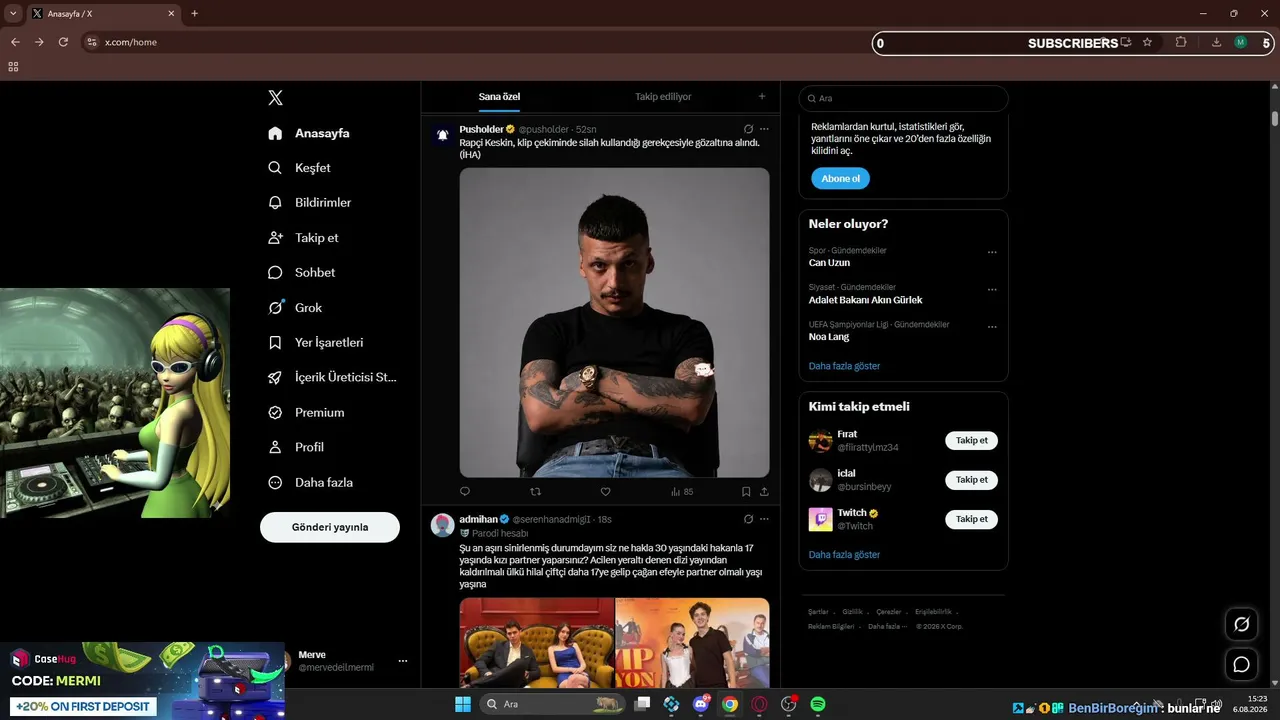Open the browser tab search dropdown
Image resolution: width=1280 pixels, height=720 pixels.
13,14
